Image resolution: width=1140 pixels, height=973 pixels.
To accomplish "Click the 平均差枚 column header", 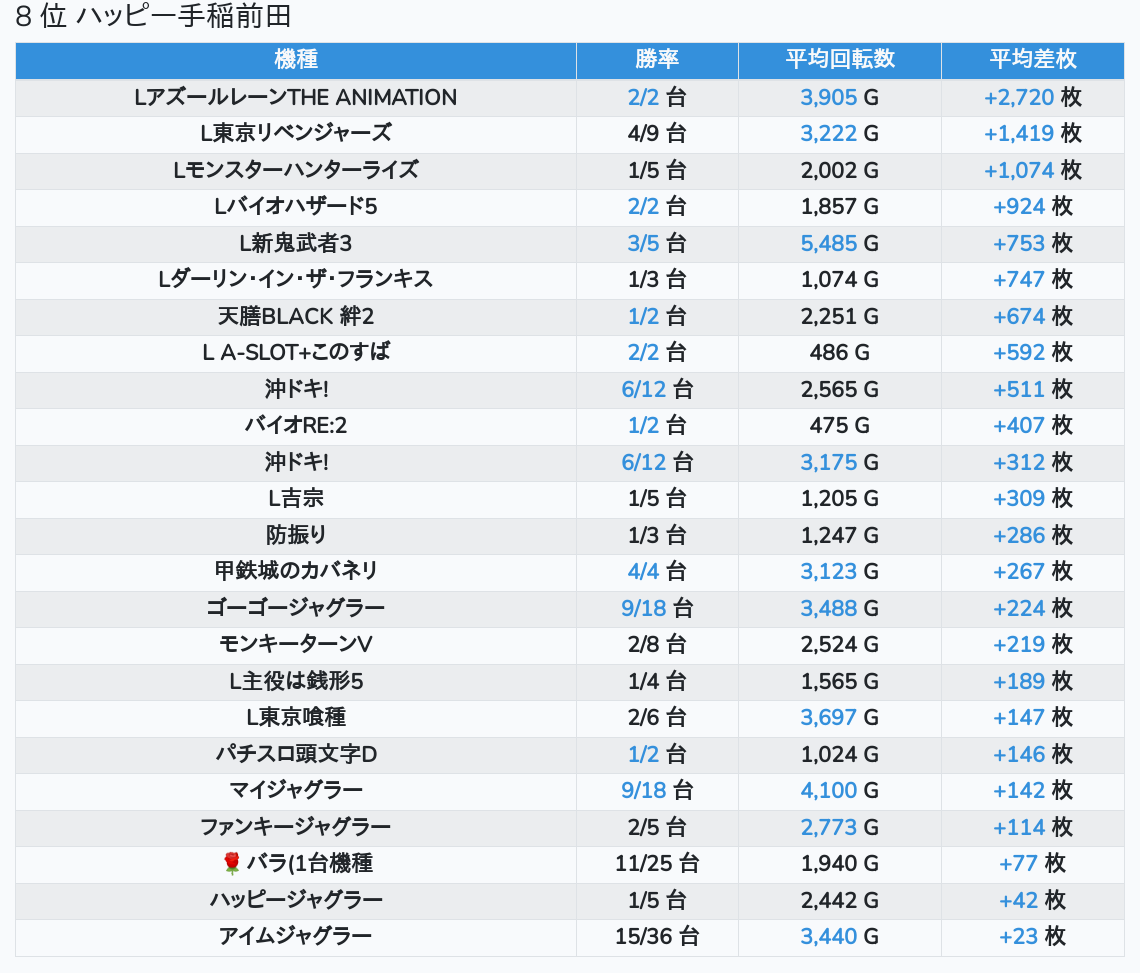I will 1032,60.
